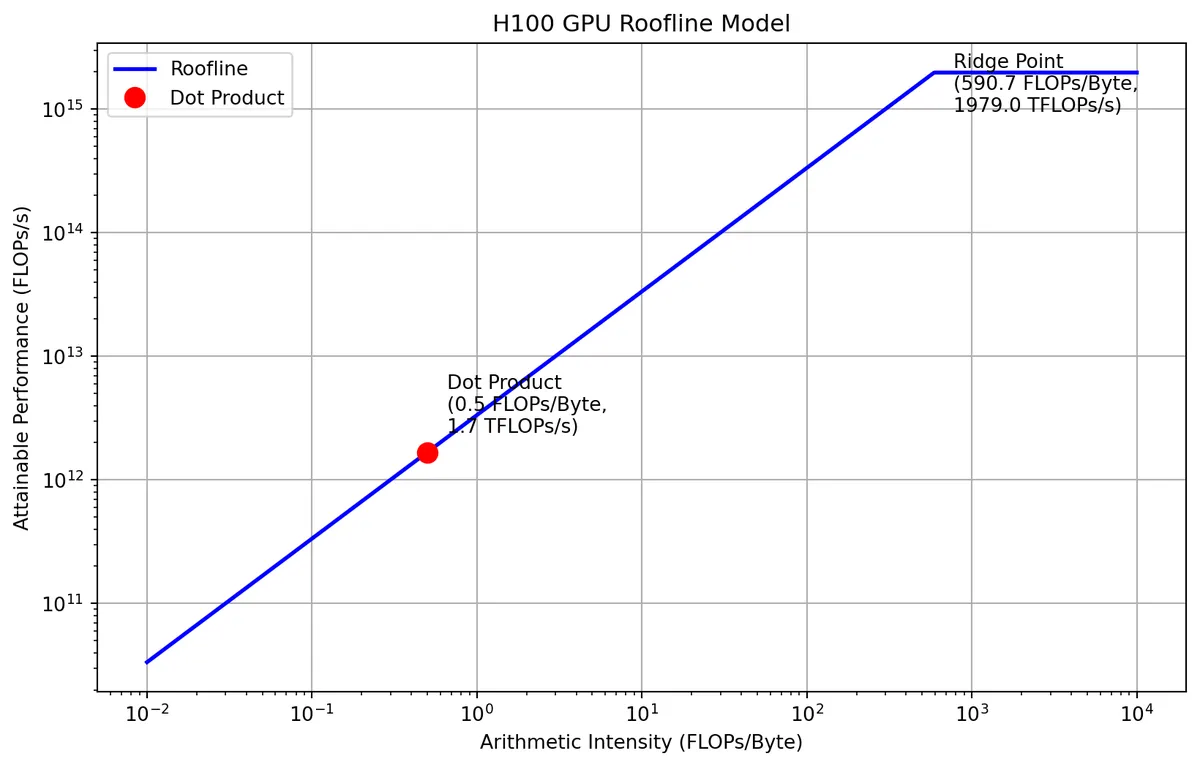This screenshot has width=1200, height=767.
Task: Select the Dot Product legend text
Action: pyautogui.click(x=227, y=98)
